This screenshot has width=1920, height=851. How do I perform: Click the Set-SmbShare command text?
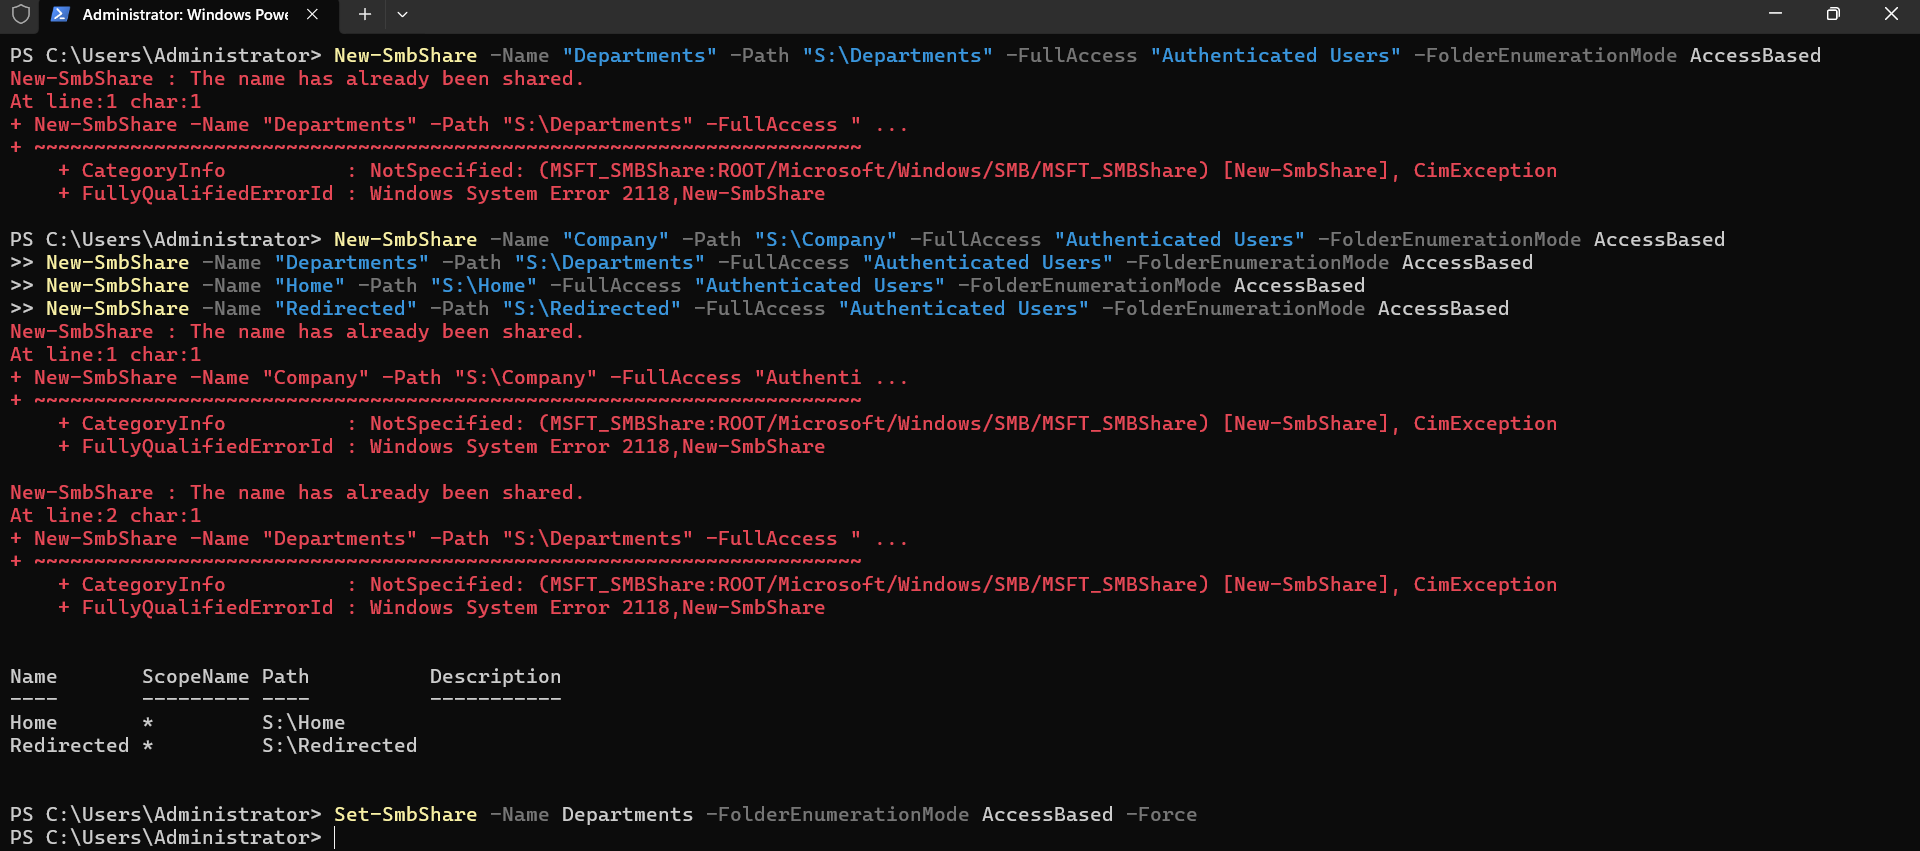click(x=405, y=814)
